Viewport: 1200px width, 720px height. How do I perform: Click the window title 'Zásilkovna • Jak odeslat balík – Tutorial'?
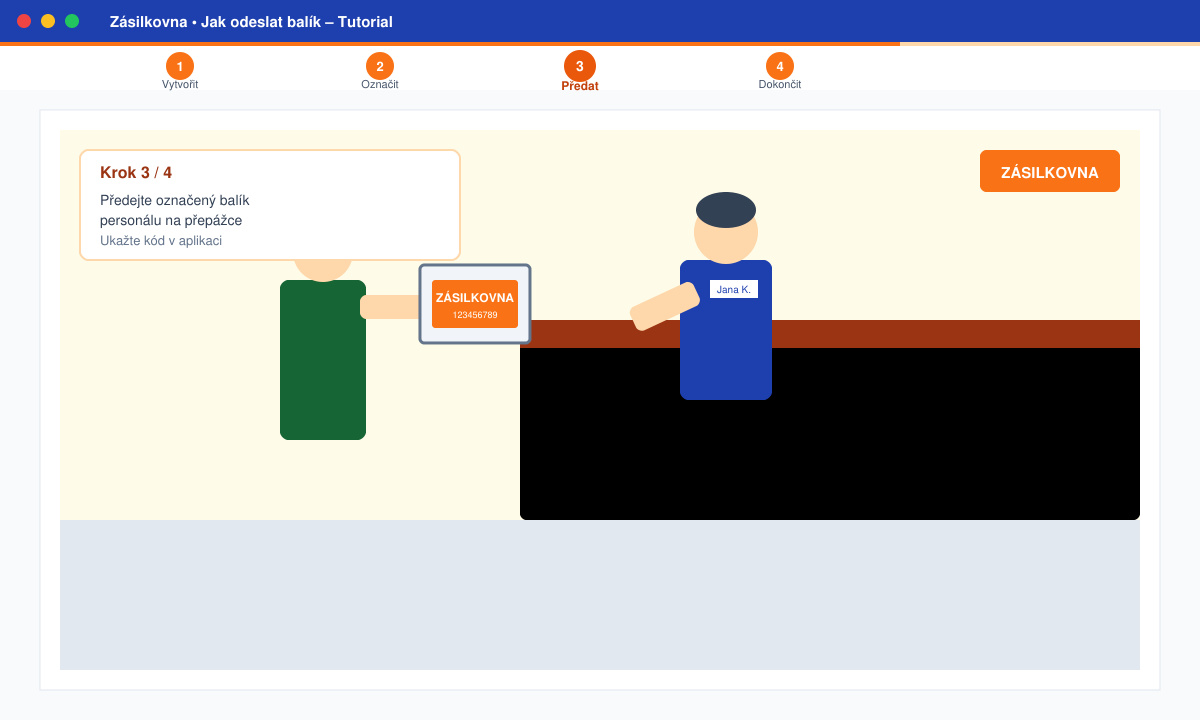(251, 21)
